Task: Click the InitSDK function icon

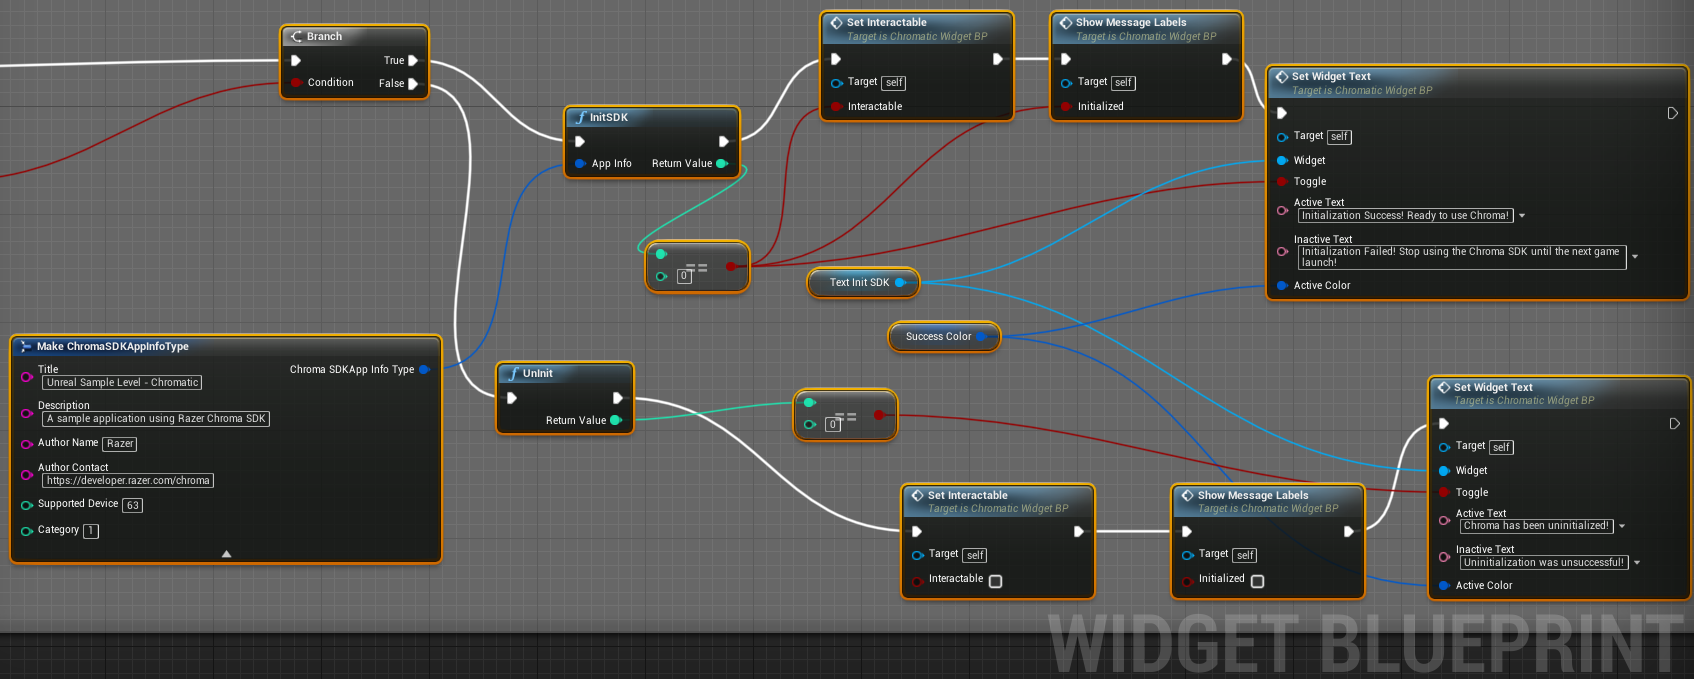Action: [580, 117]
